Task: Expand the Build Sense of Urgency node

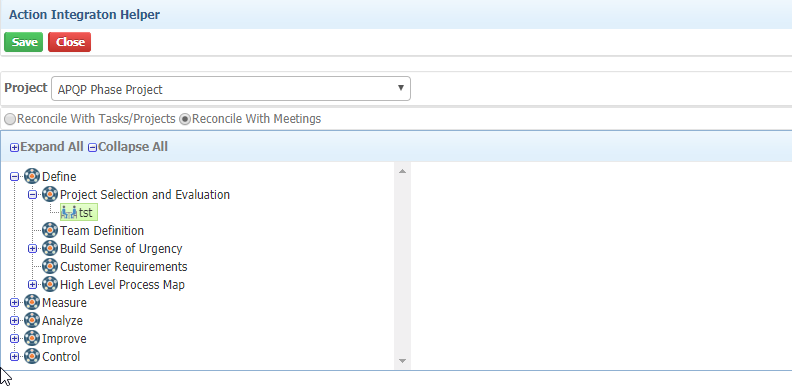Action: coord(33,249)
